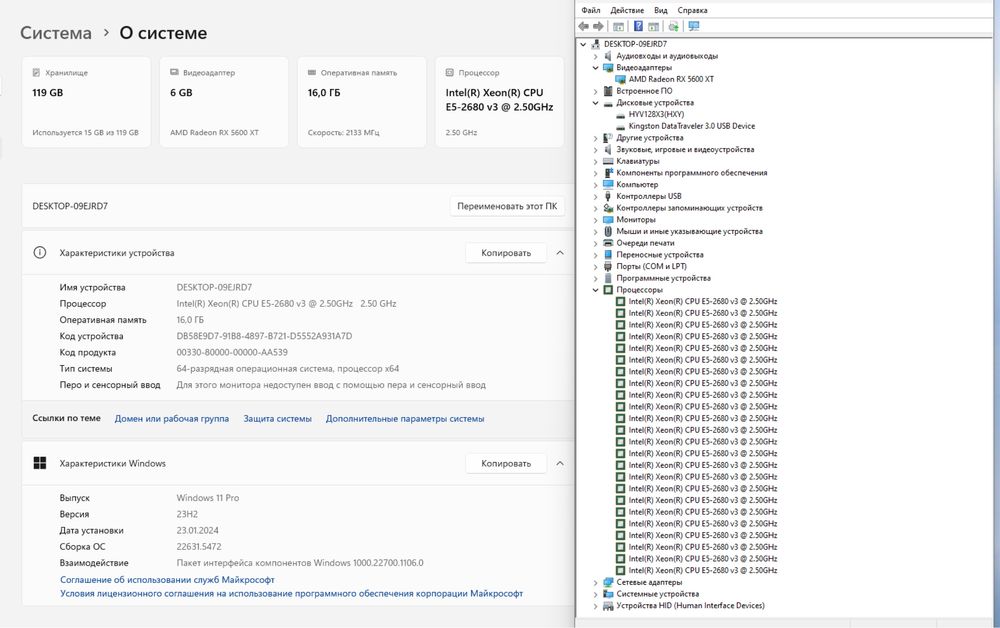This screenshot has height=628, width=1000.
Task: Click the Back arrow in Device Manager toolbar
Action: [x=584, y=26]
